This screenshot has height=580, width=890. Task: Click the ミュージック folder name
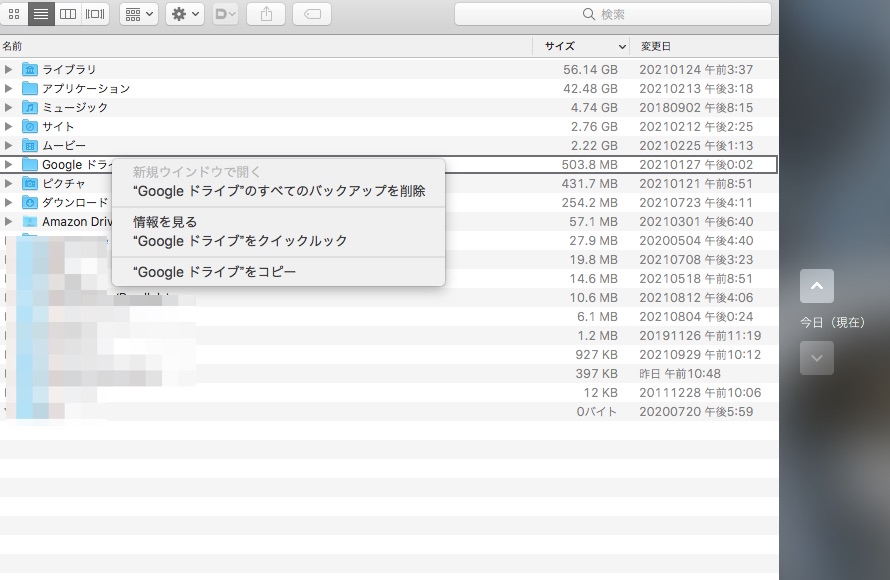[75, 107]
